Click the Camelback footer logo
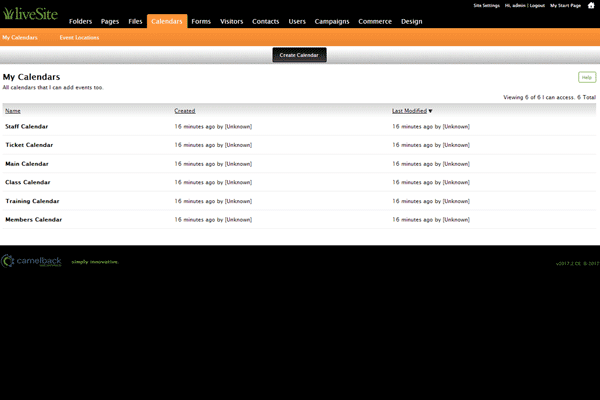This screenshot has width=600, height=400. coord(32,261)
